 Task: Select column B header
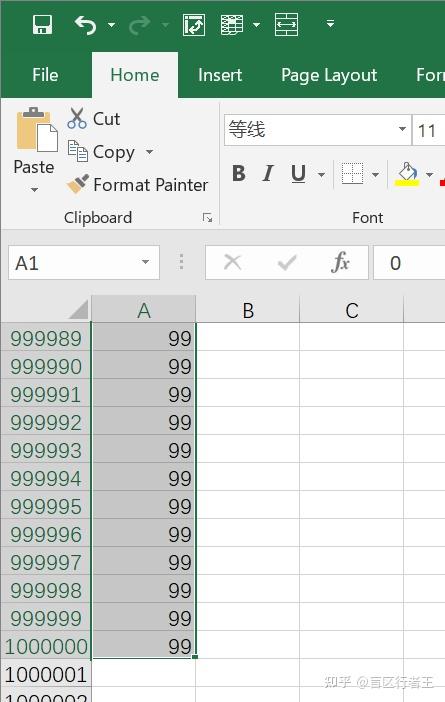(x=248, y=310)
